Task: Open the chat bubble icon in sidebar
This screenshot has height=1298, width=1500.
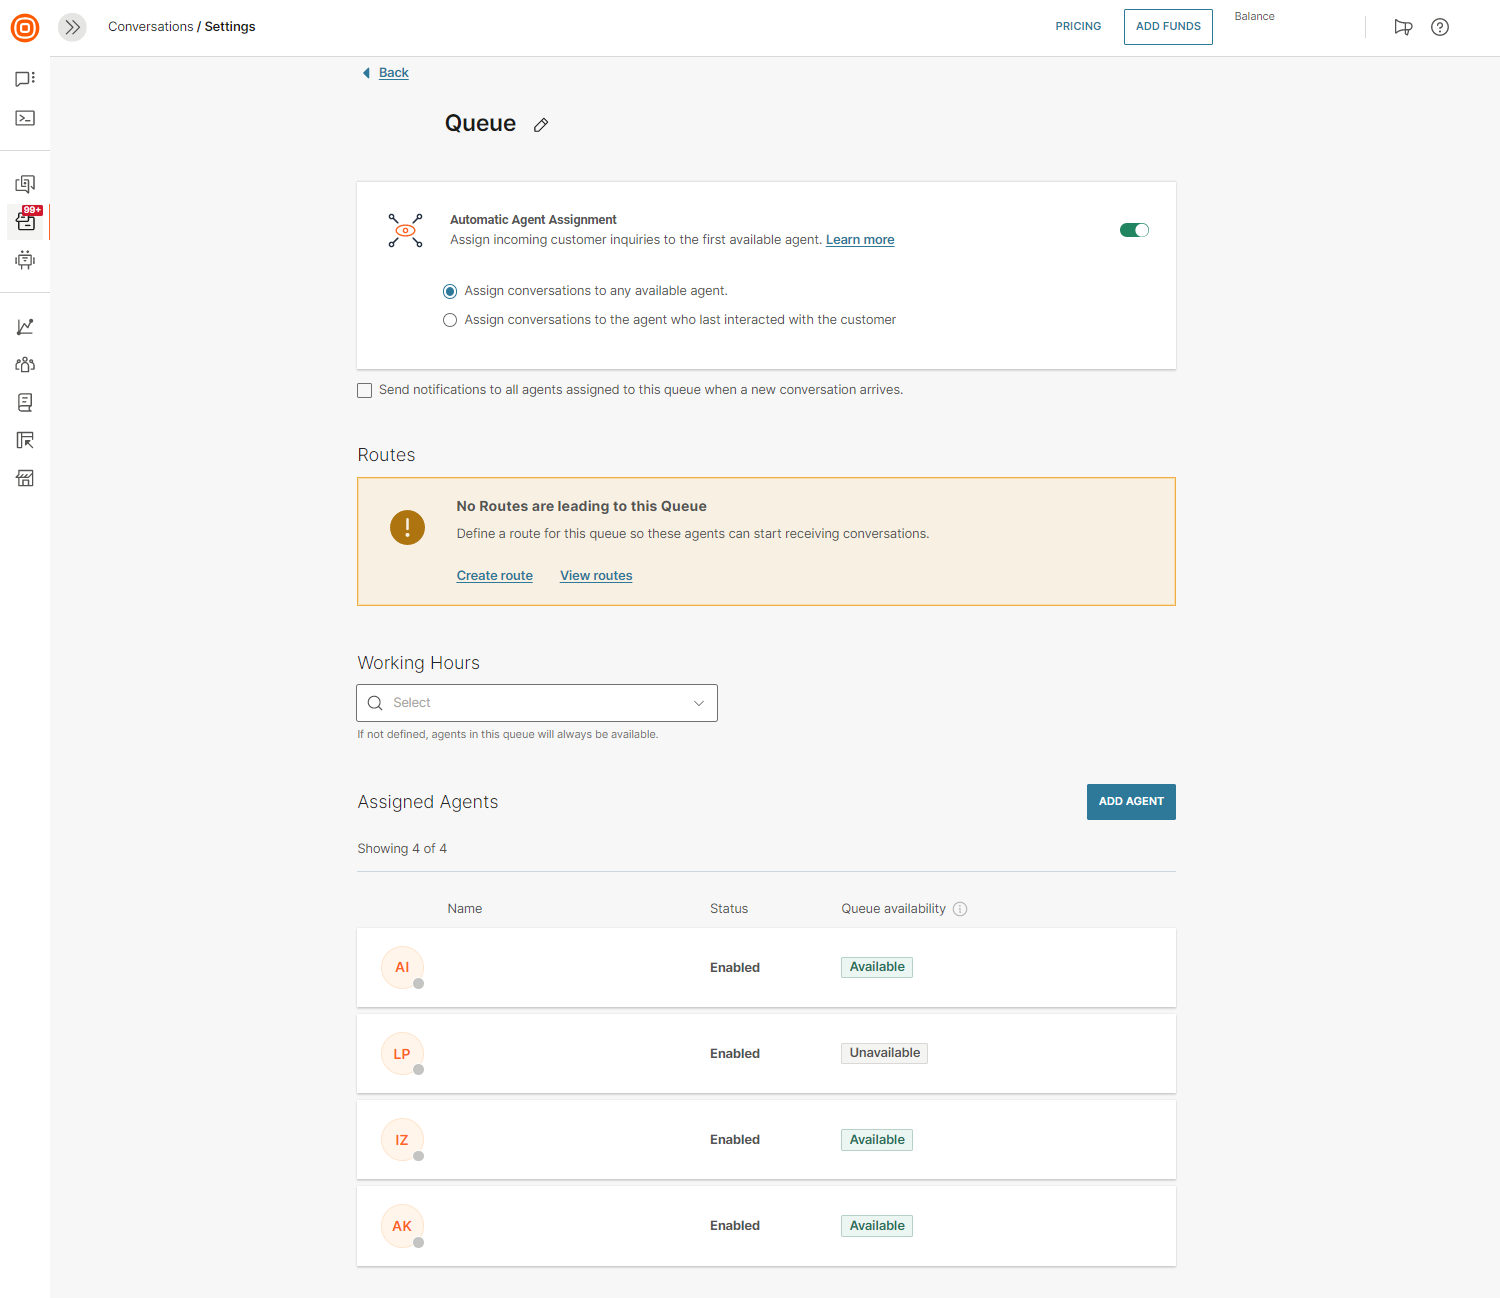Action: [25, 79]
